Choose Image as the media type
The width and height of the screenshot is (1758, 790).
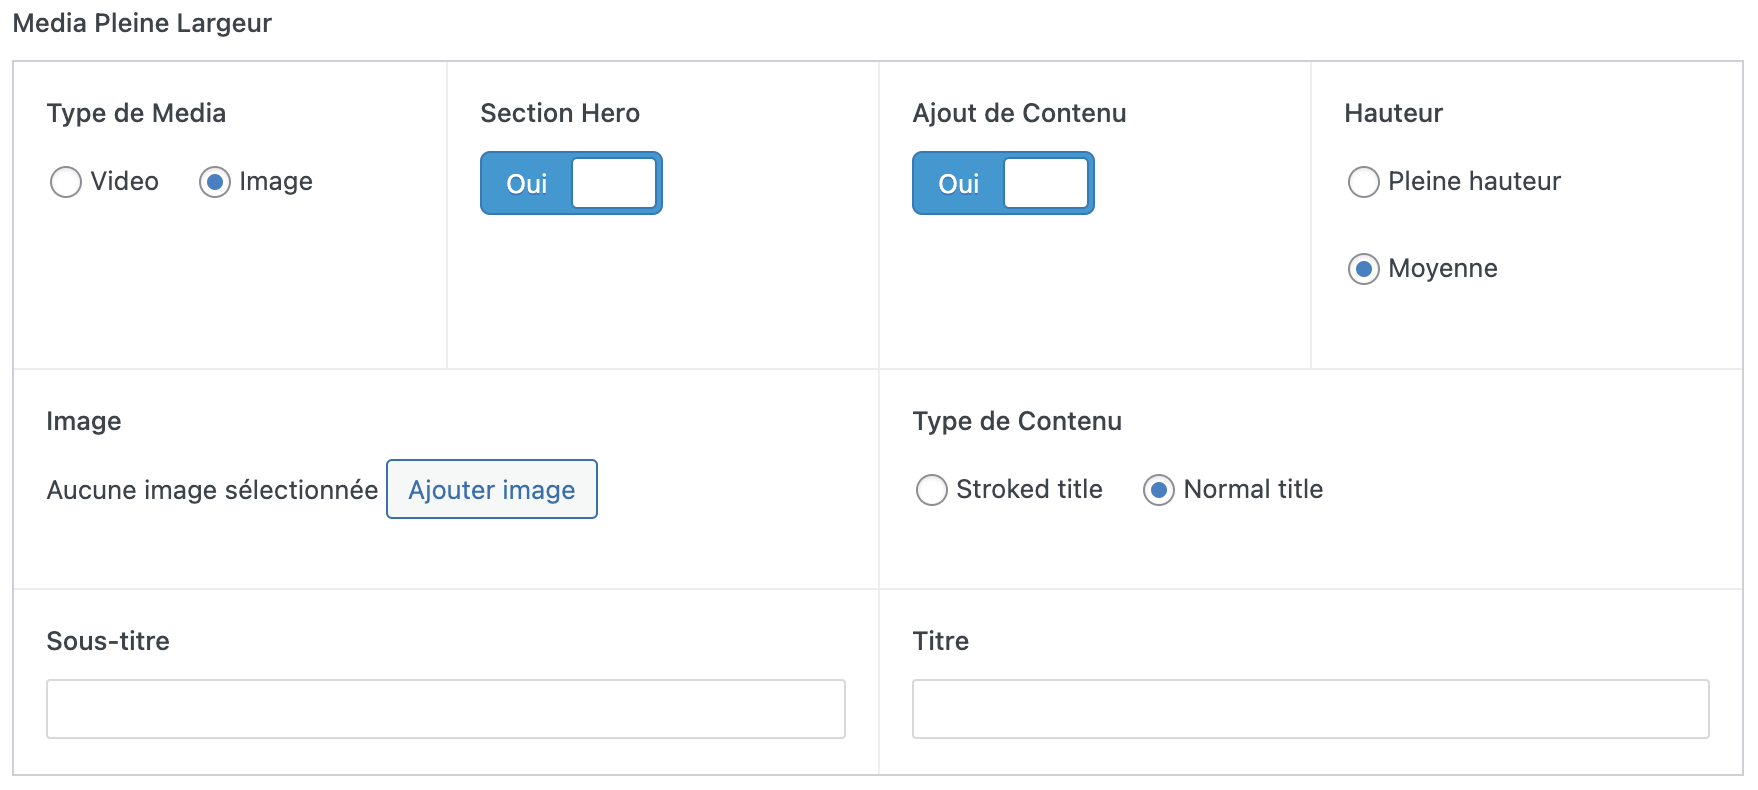tap(215, 182)
